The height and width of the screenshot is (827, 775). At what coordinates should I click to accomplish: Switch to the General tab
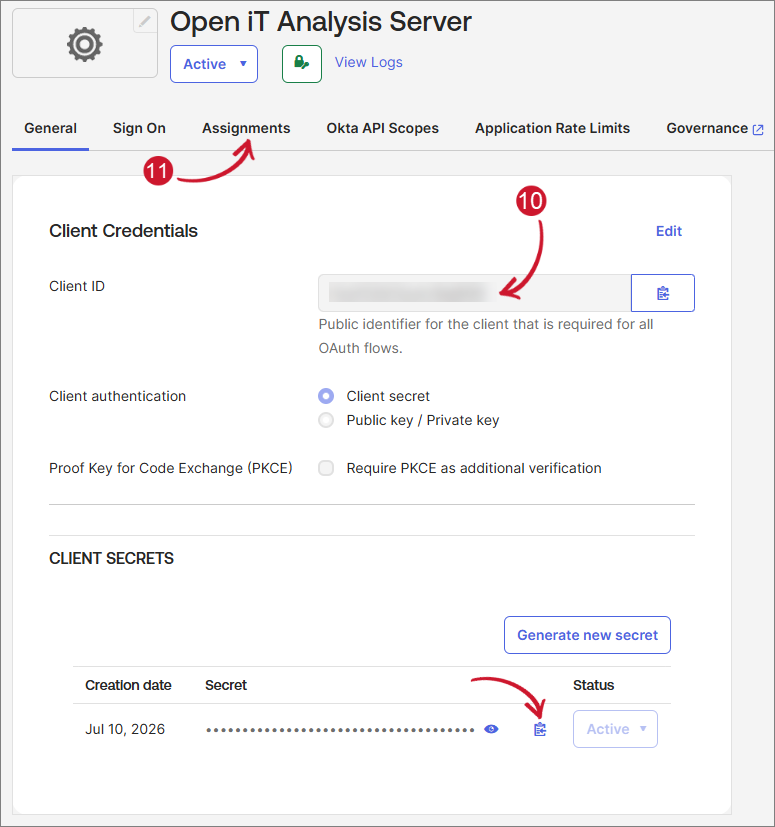[x=51, y=128]
